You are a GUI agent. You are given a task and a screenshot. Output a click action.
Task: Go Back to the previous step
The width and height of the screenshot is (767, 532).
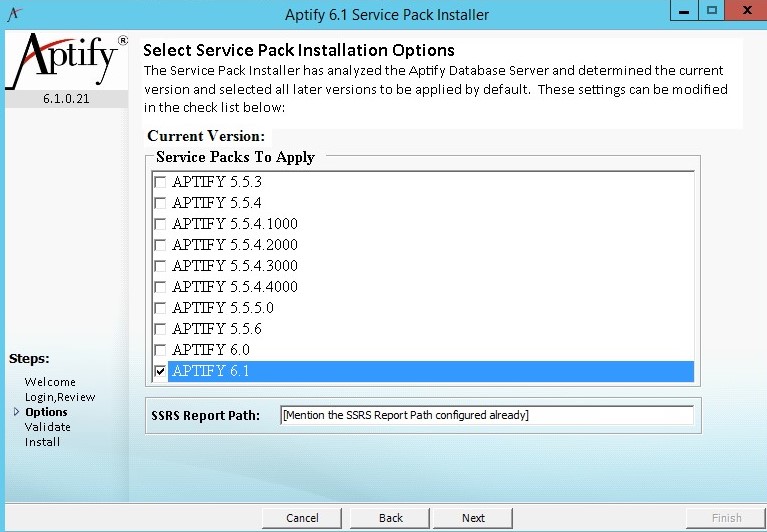[390, 518]
